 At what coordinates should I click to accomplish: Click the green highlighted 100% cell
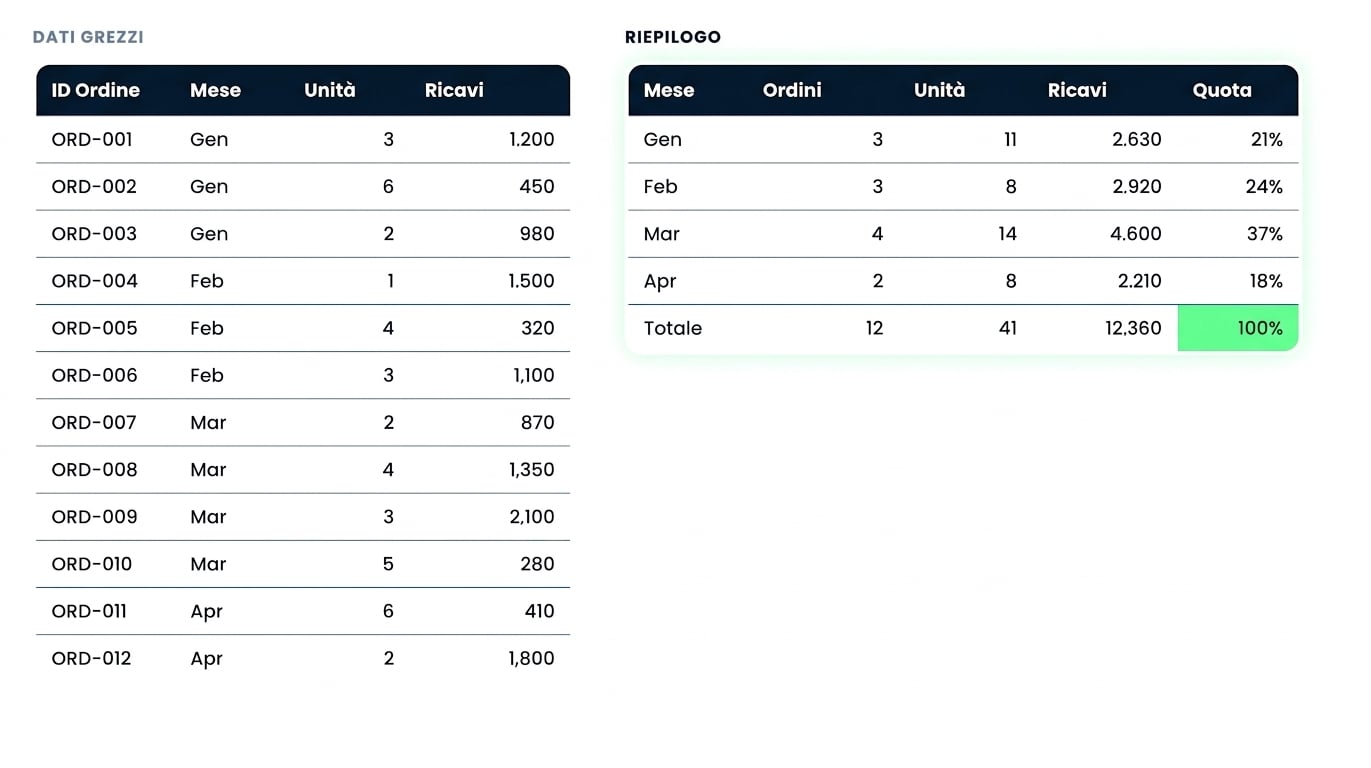tap(1238, 328)
